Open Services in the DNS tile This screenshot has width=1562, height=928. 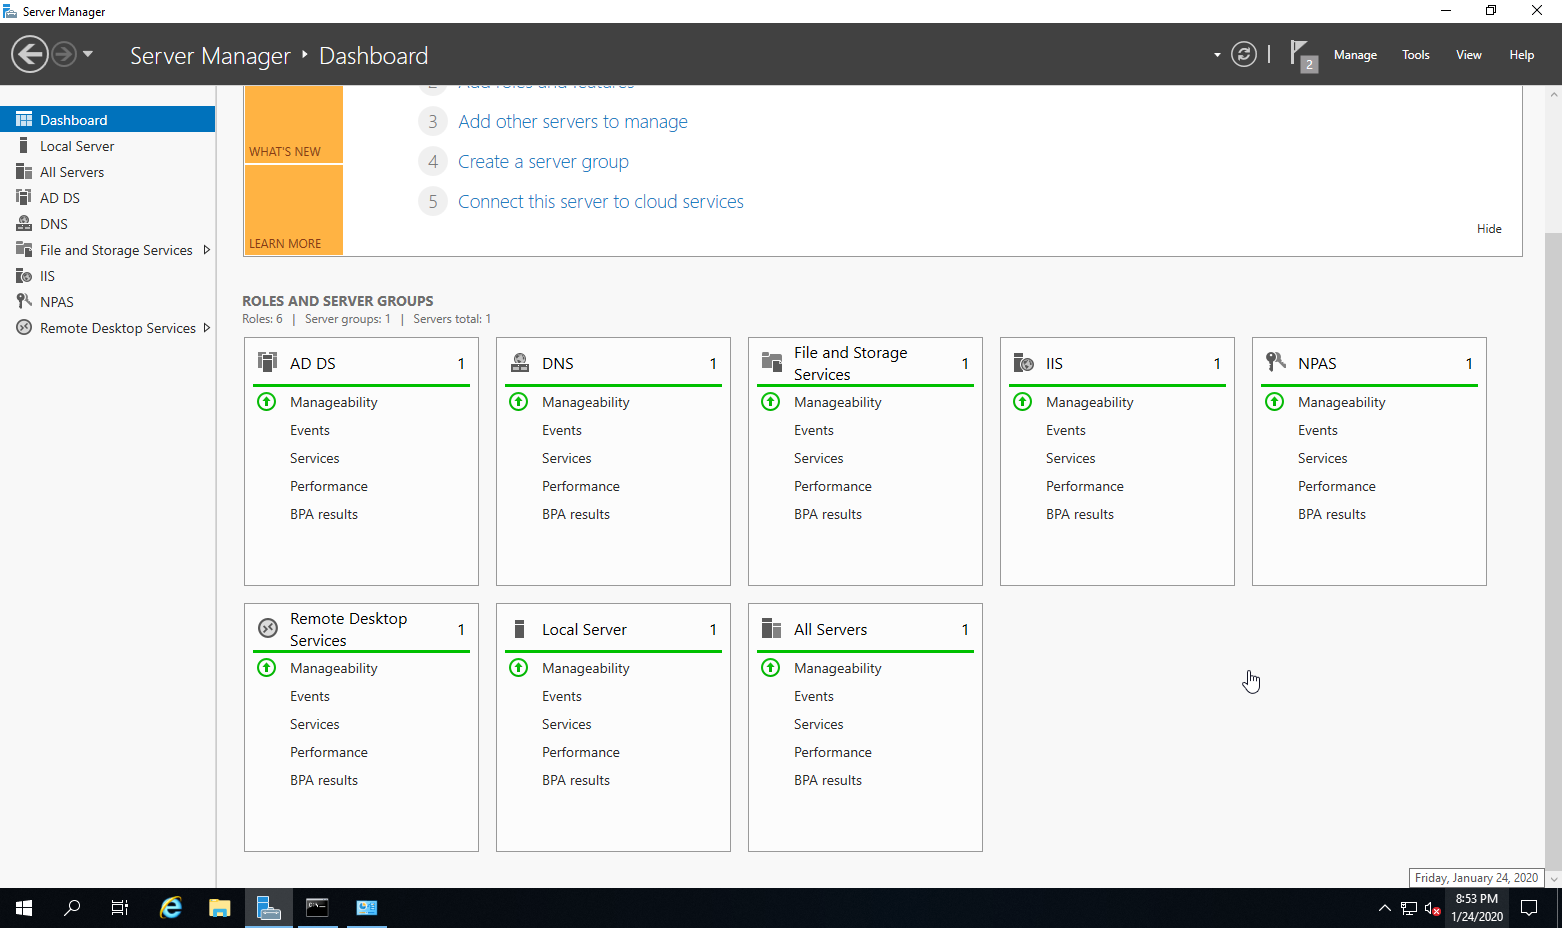[567, 458]
